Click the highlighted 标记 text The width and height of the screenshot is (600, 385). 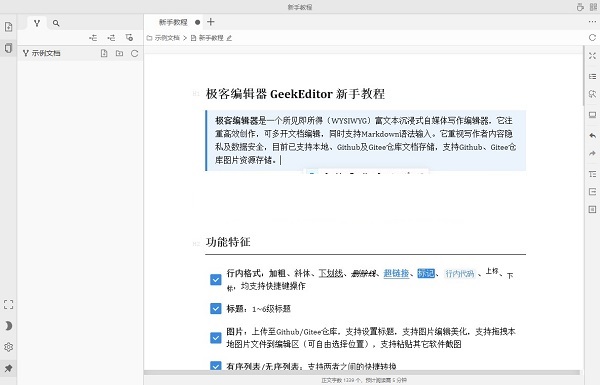point(426,273)
